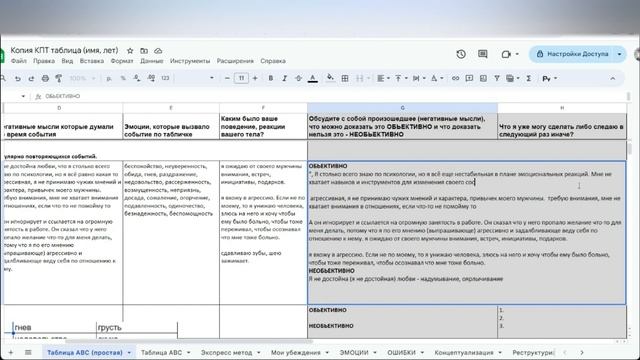Open the Справка menu
This screenshot has width=640, height=360.
tap(273, 61)
